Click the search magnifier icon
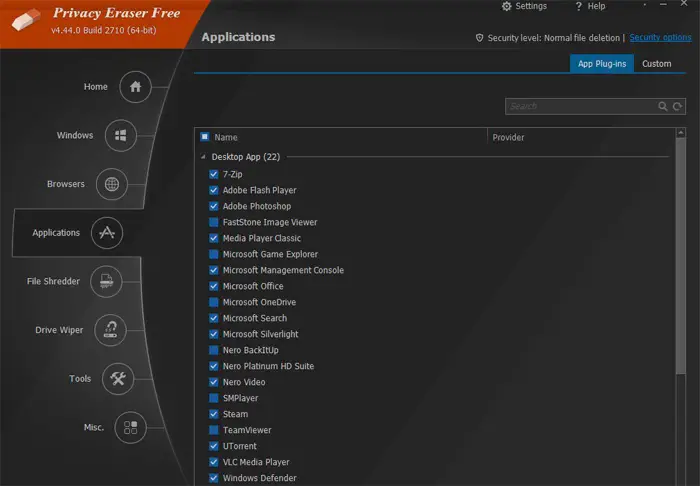Viewport: 700px width, 486px height. (662, 106)
